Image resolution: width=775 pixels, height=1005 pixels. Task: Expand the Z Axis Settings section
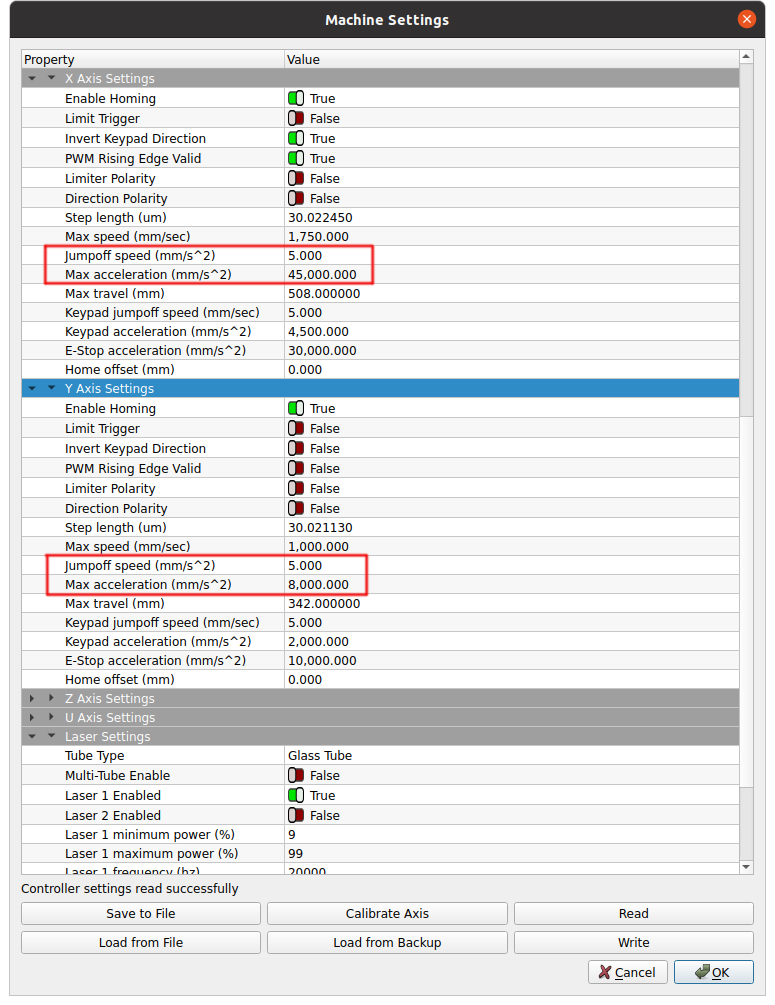coord(51,699)
